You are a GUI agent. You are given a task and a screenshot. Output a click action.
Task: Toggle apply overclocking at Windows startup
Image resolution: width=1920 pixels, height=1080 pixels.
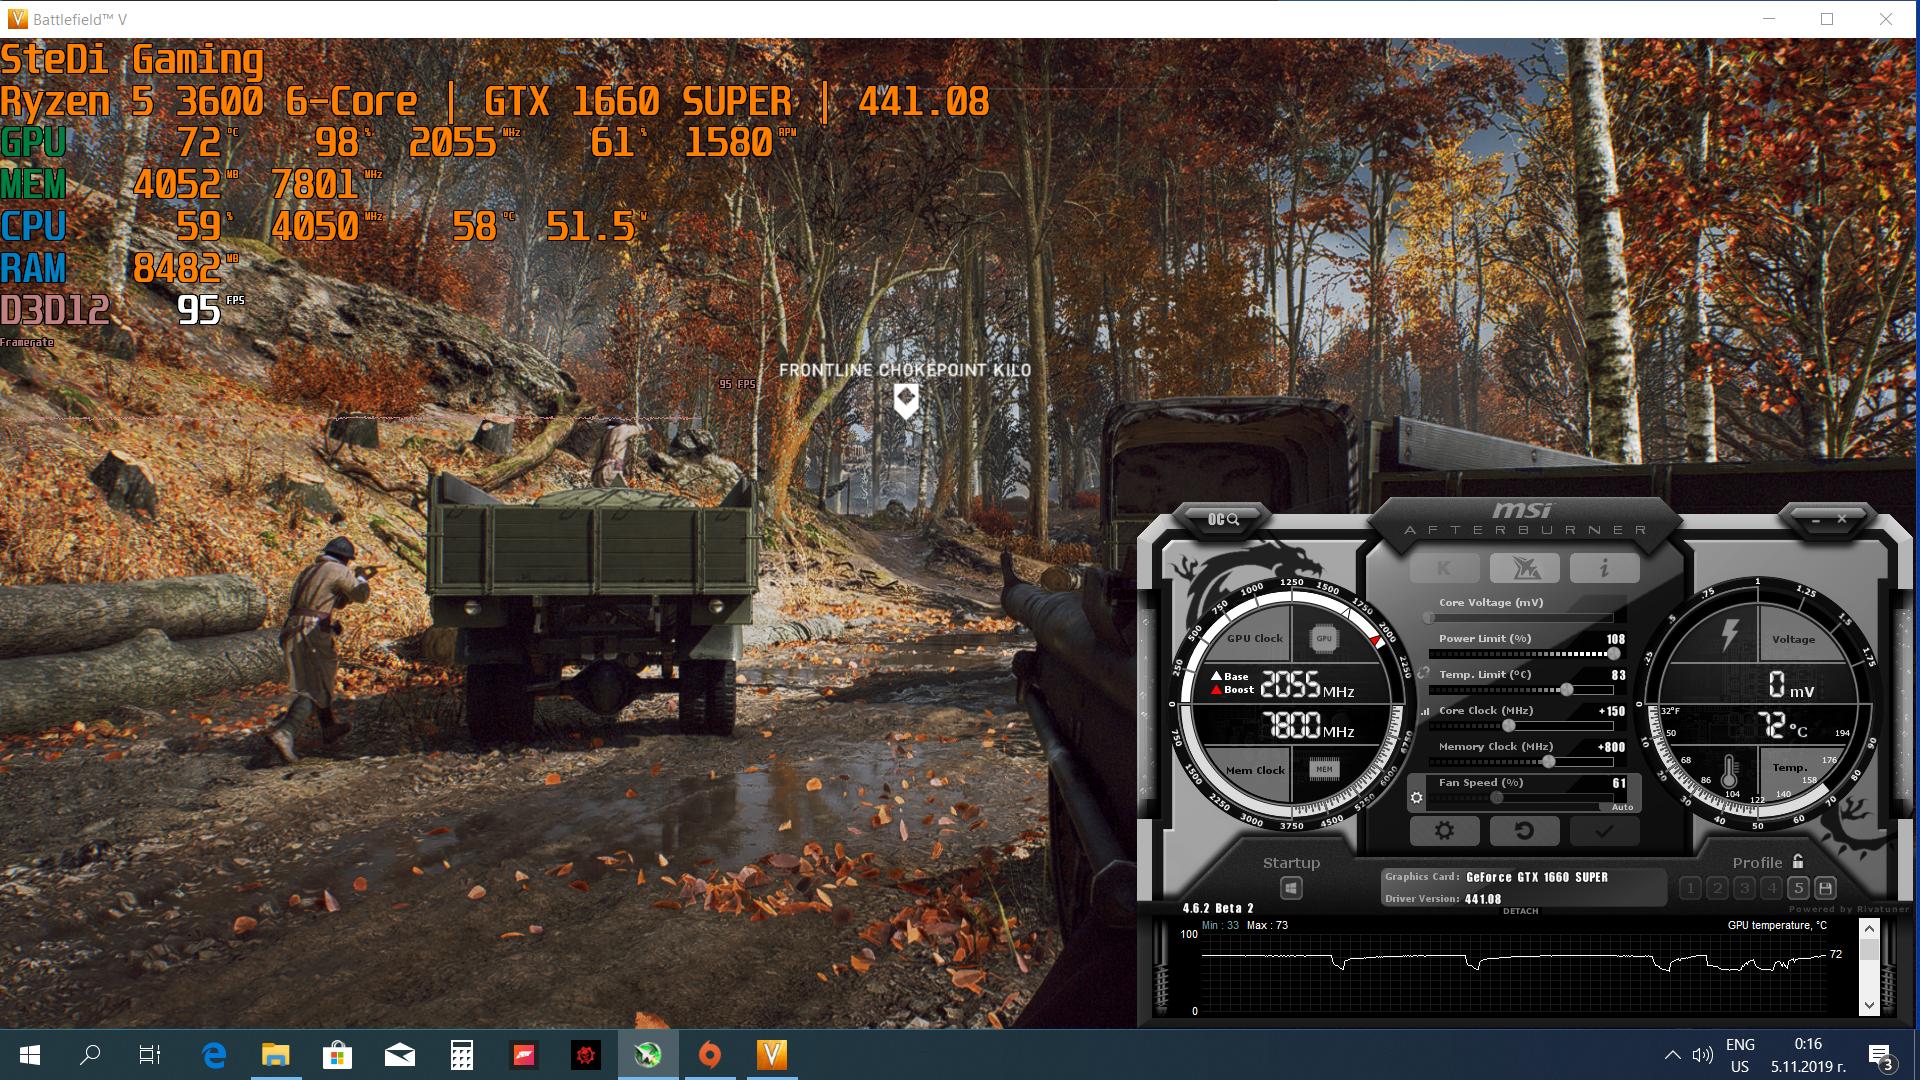click(x=1291, y=888)
